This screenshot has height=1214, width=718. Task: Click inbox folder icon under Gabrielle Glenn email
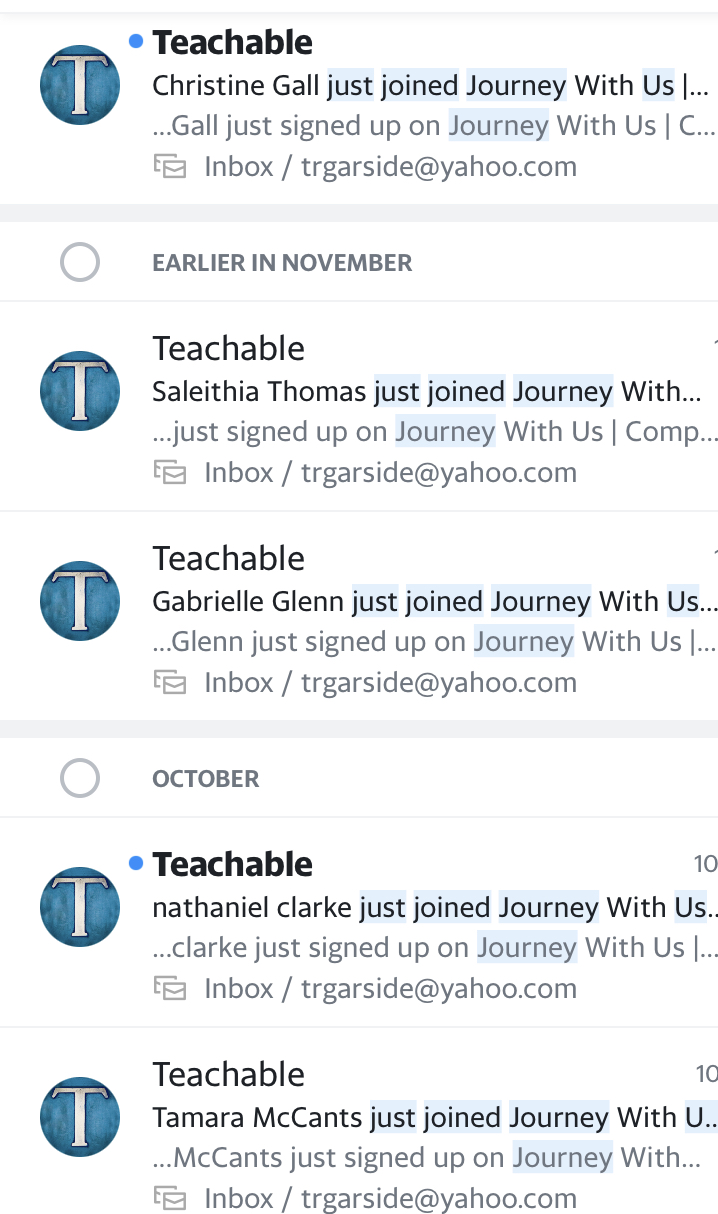[x=169, y=683]
